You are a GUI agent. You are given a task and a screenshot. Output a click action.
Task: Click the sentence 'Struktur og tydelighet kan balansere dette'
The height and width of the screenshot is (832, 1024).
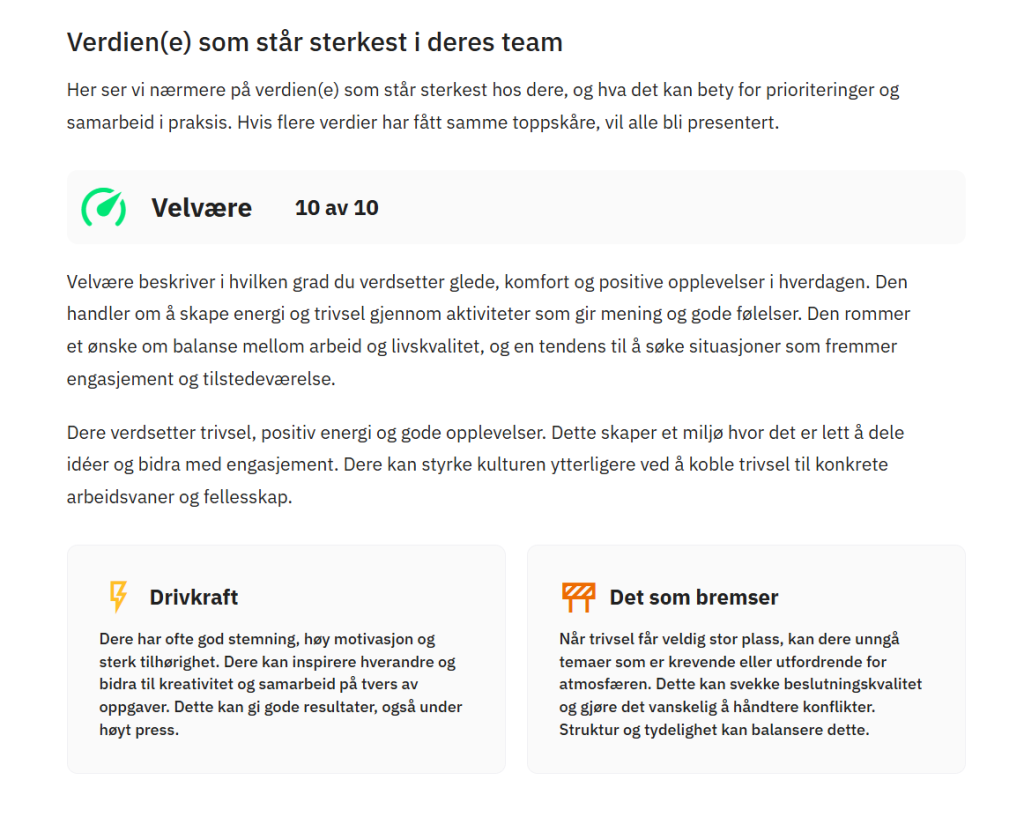(714, 729)
